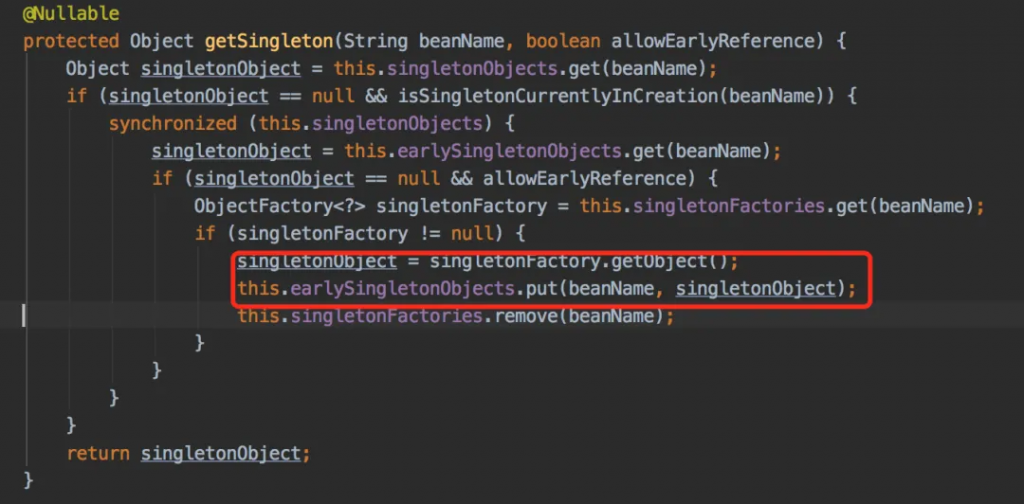Select the getSingleton method name

click(x=268, y=41)
